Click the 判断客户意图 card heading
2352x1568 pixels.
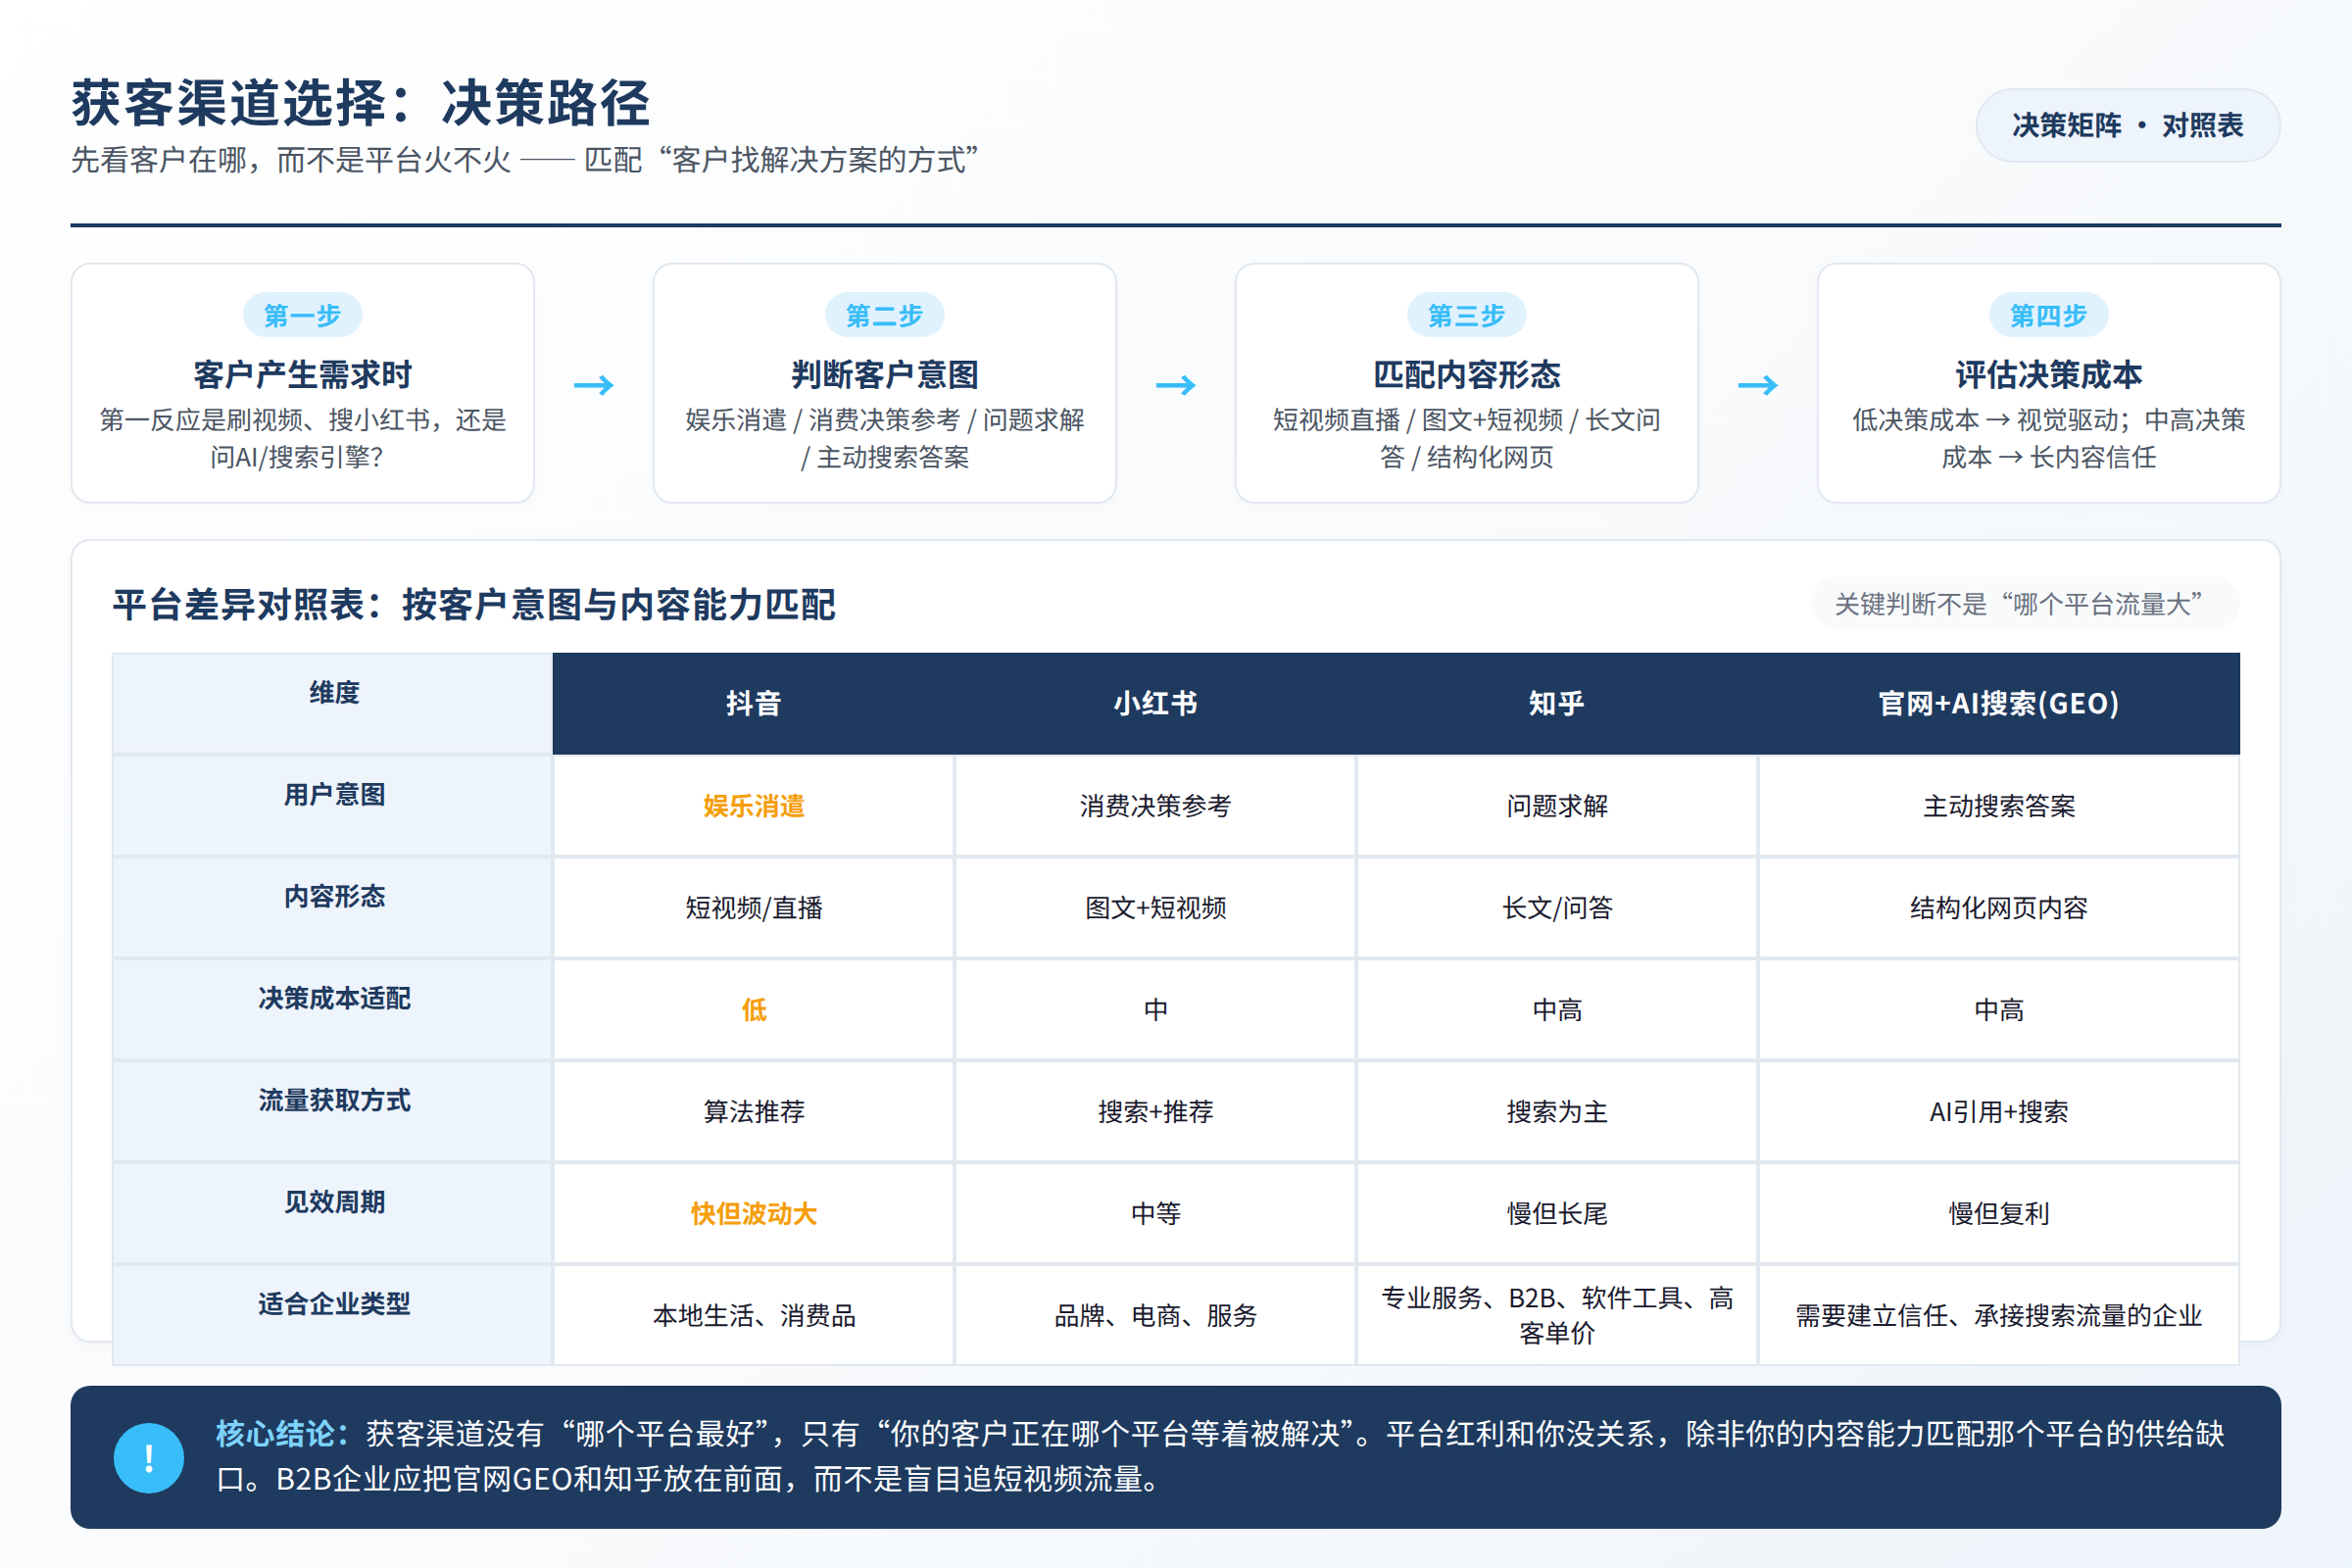[x=884, y=375]
